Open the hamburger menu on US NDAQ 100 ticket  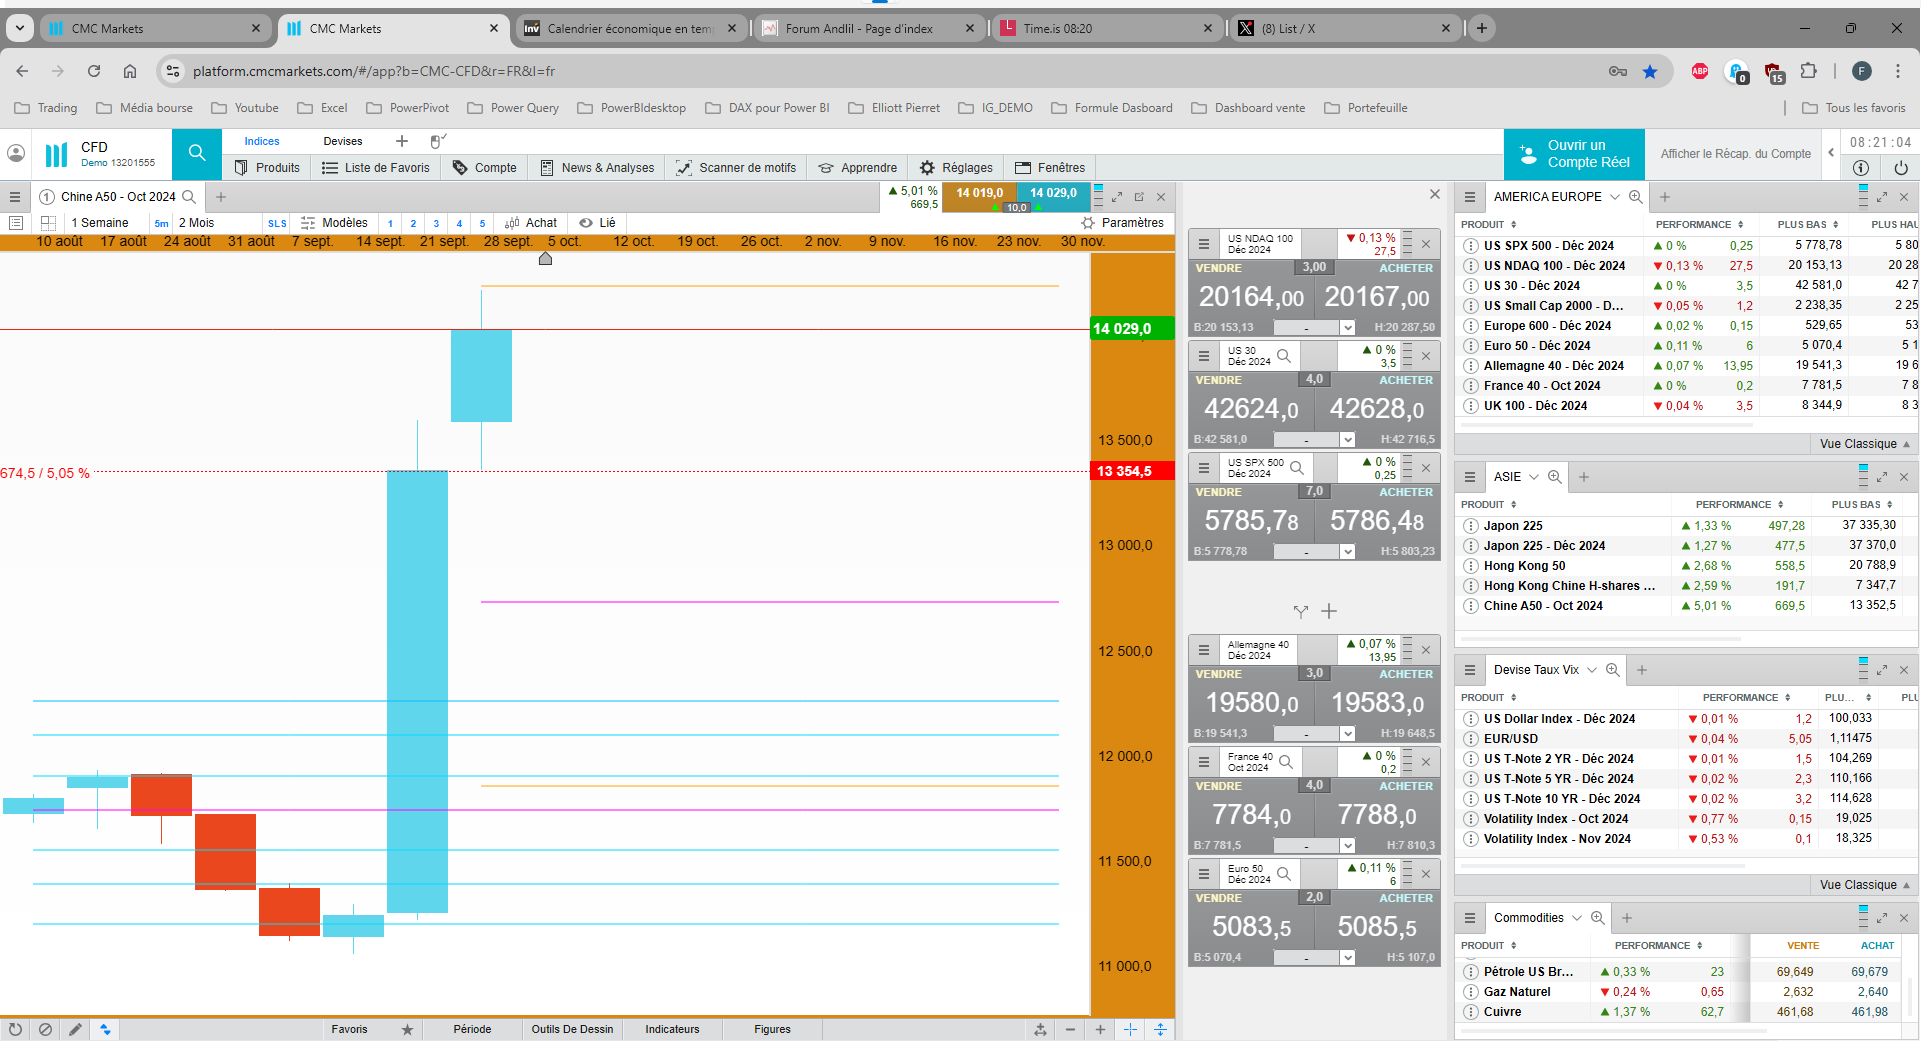click(x=1204, y=243)
